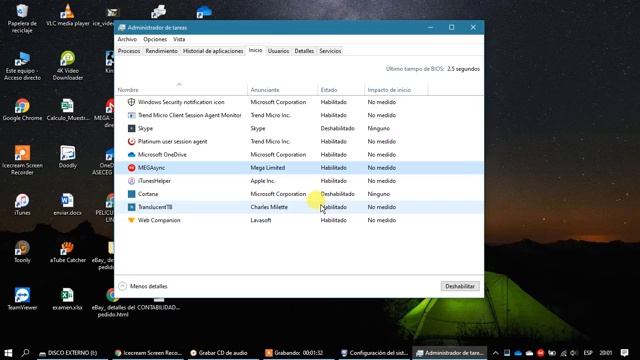This screenshot has height=360, width=640.
Task: Click the MEGAsync red icon
Action: pos(131,168)
